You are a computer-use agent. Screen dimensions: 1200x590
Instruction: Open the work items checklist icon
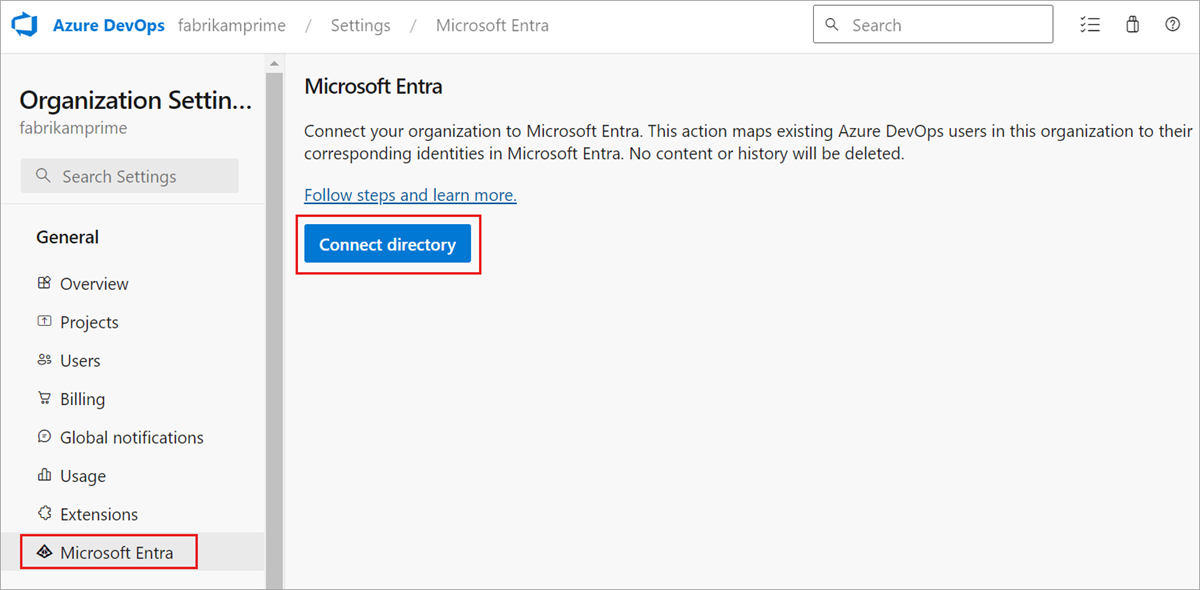point(1090,24)
